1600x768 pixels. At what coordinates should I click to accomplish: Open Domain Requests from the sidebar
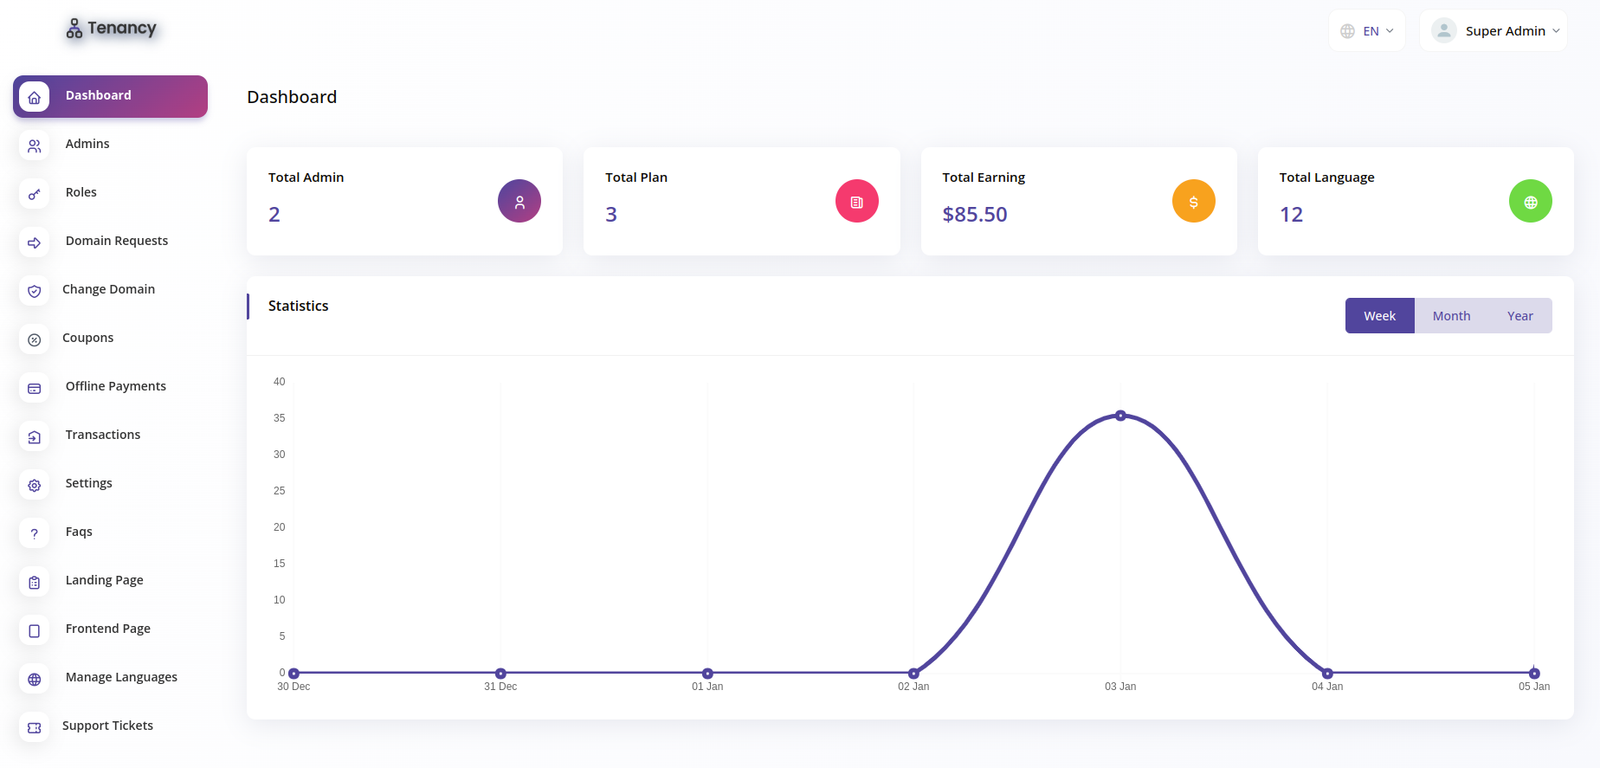coord(116,241)
